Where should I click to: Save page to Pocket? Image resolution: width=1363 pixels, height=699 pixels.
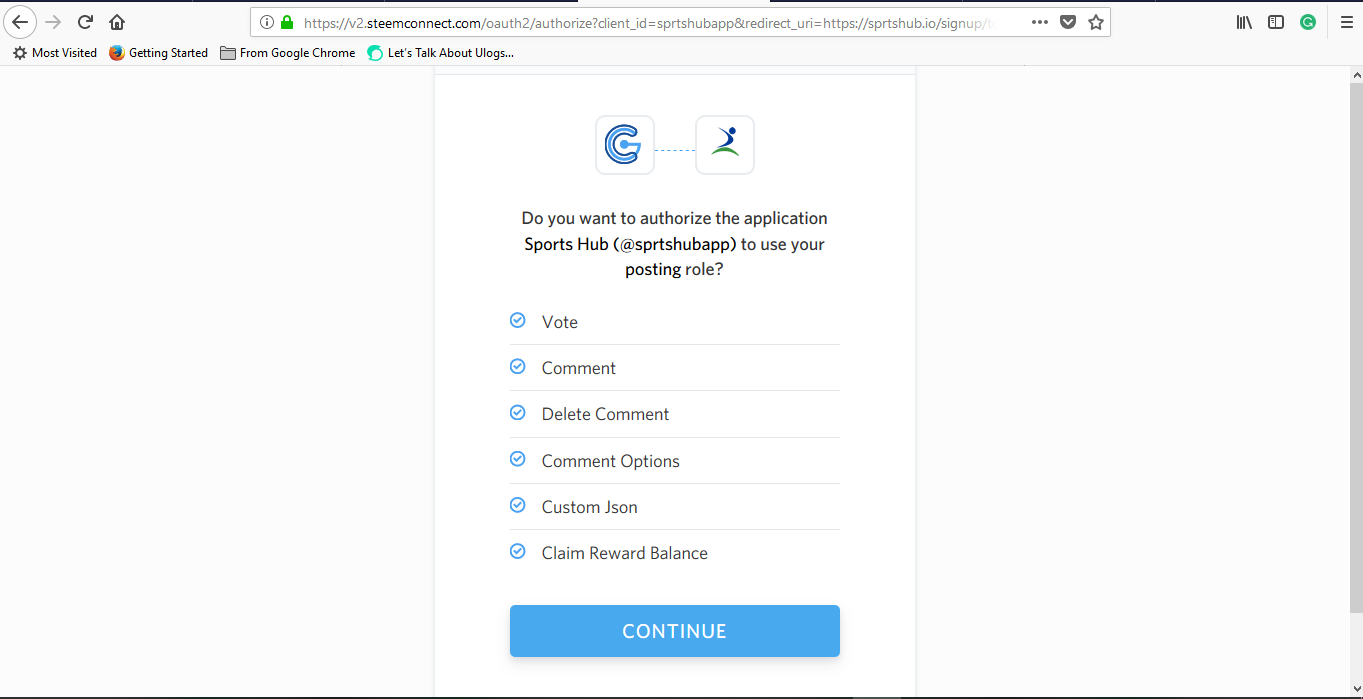pos(1068,22)
